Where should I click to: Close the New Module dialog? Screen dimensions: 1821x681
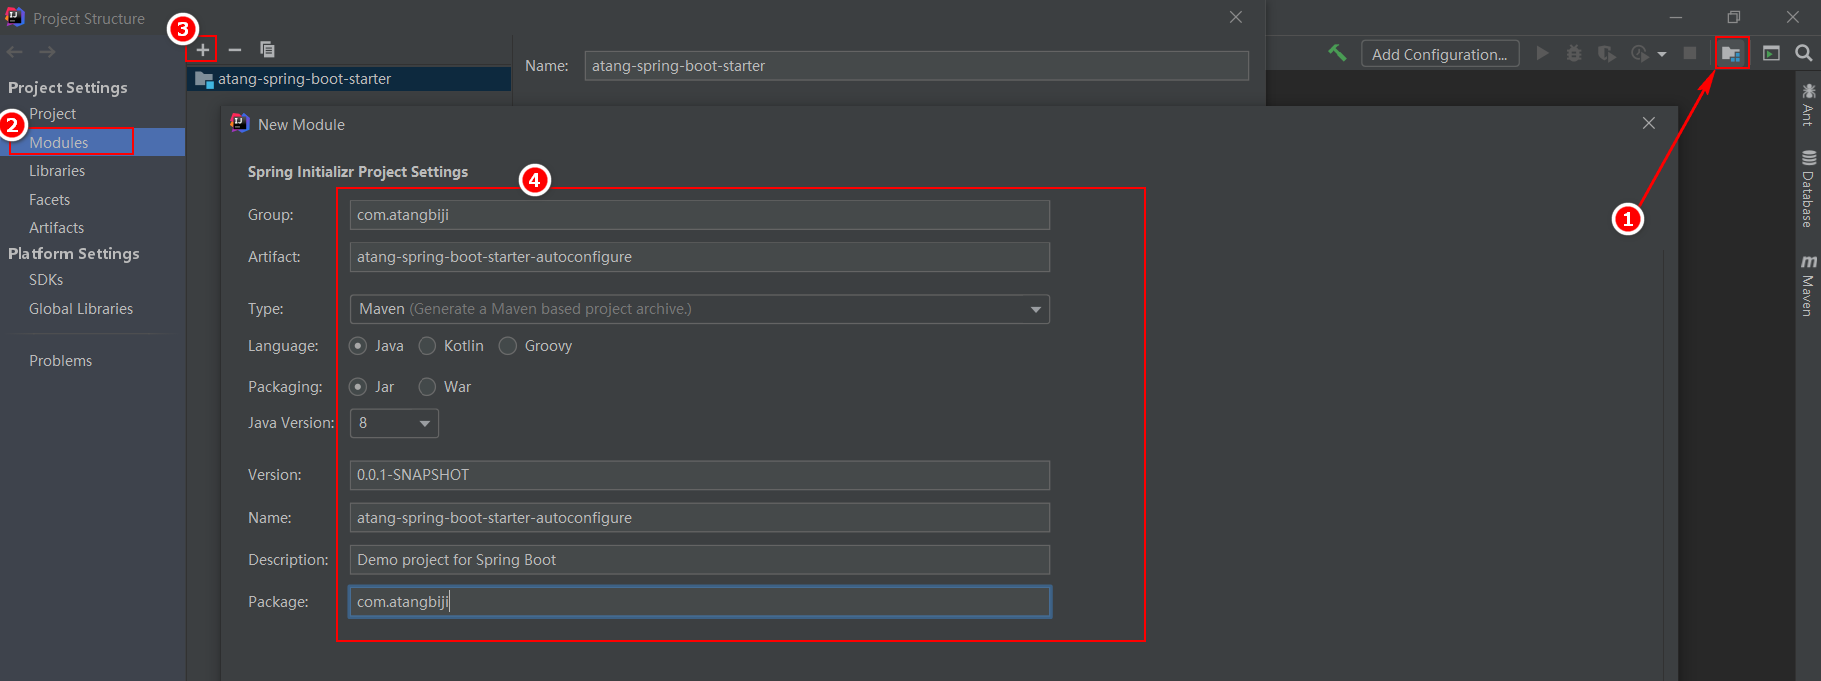coord(1648,123)
